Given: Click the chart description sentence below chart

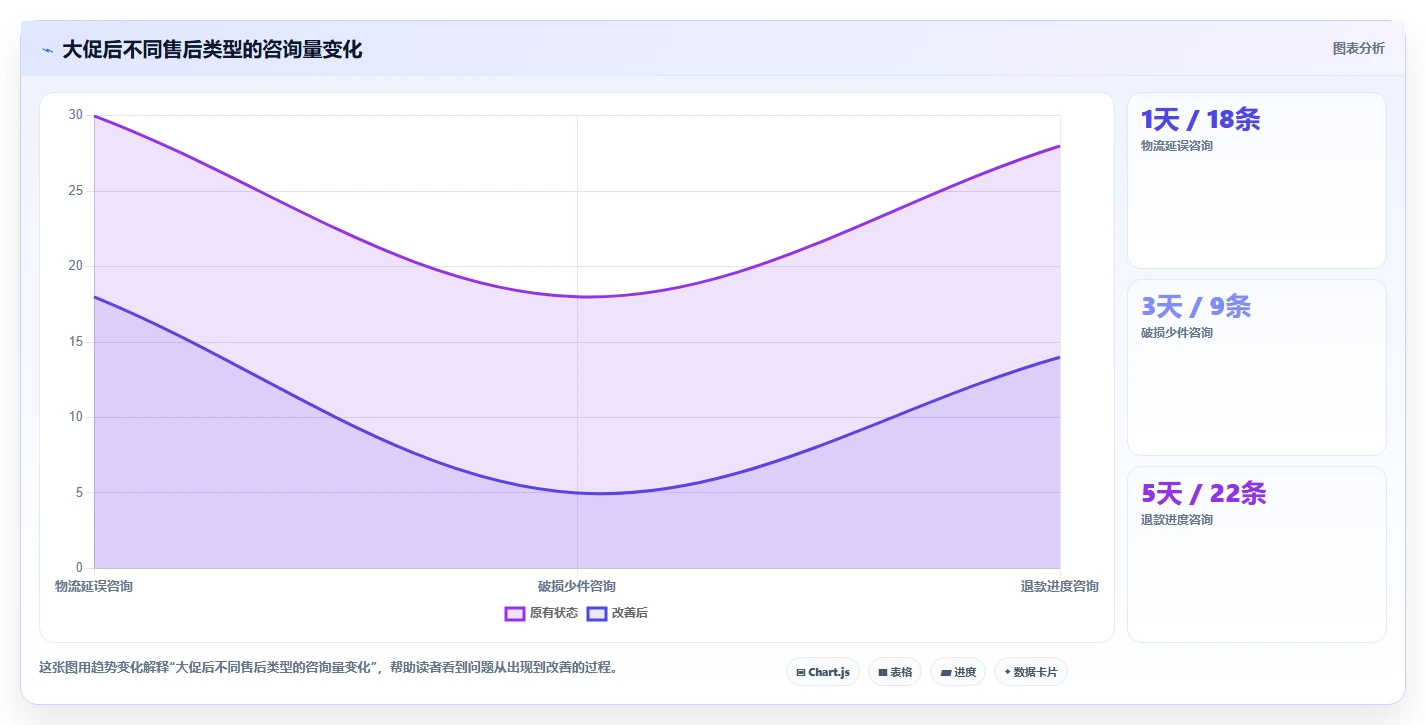Looking at the screenshot, I should click(x=328, y=667).
